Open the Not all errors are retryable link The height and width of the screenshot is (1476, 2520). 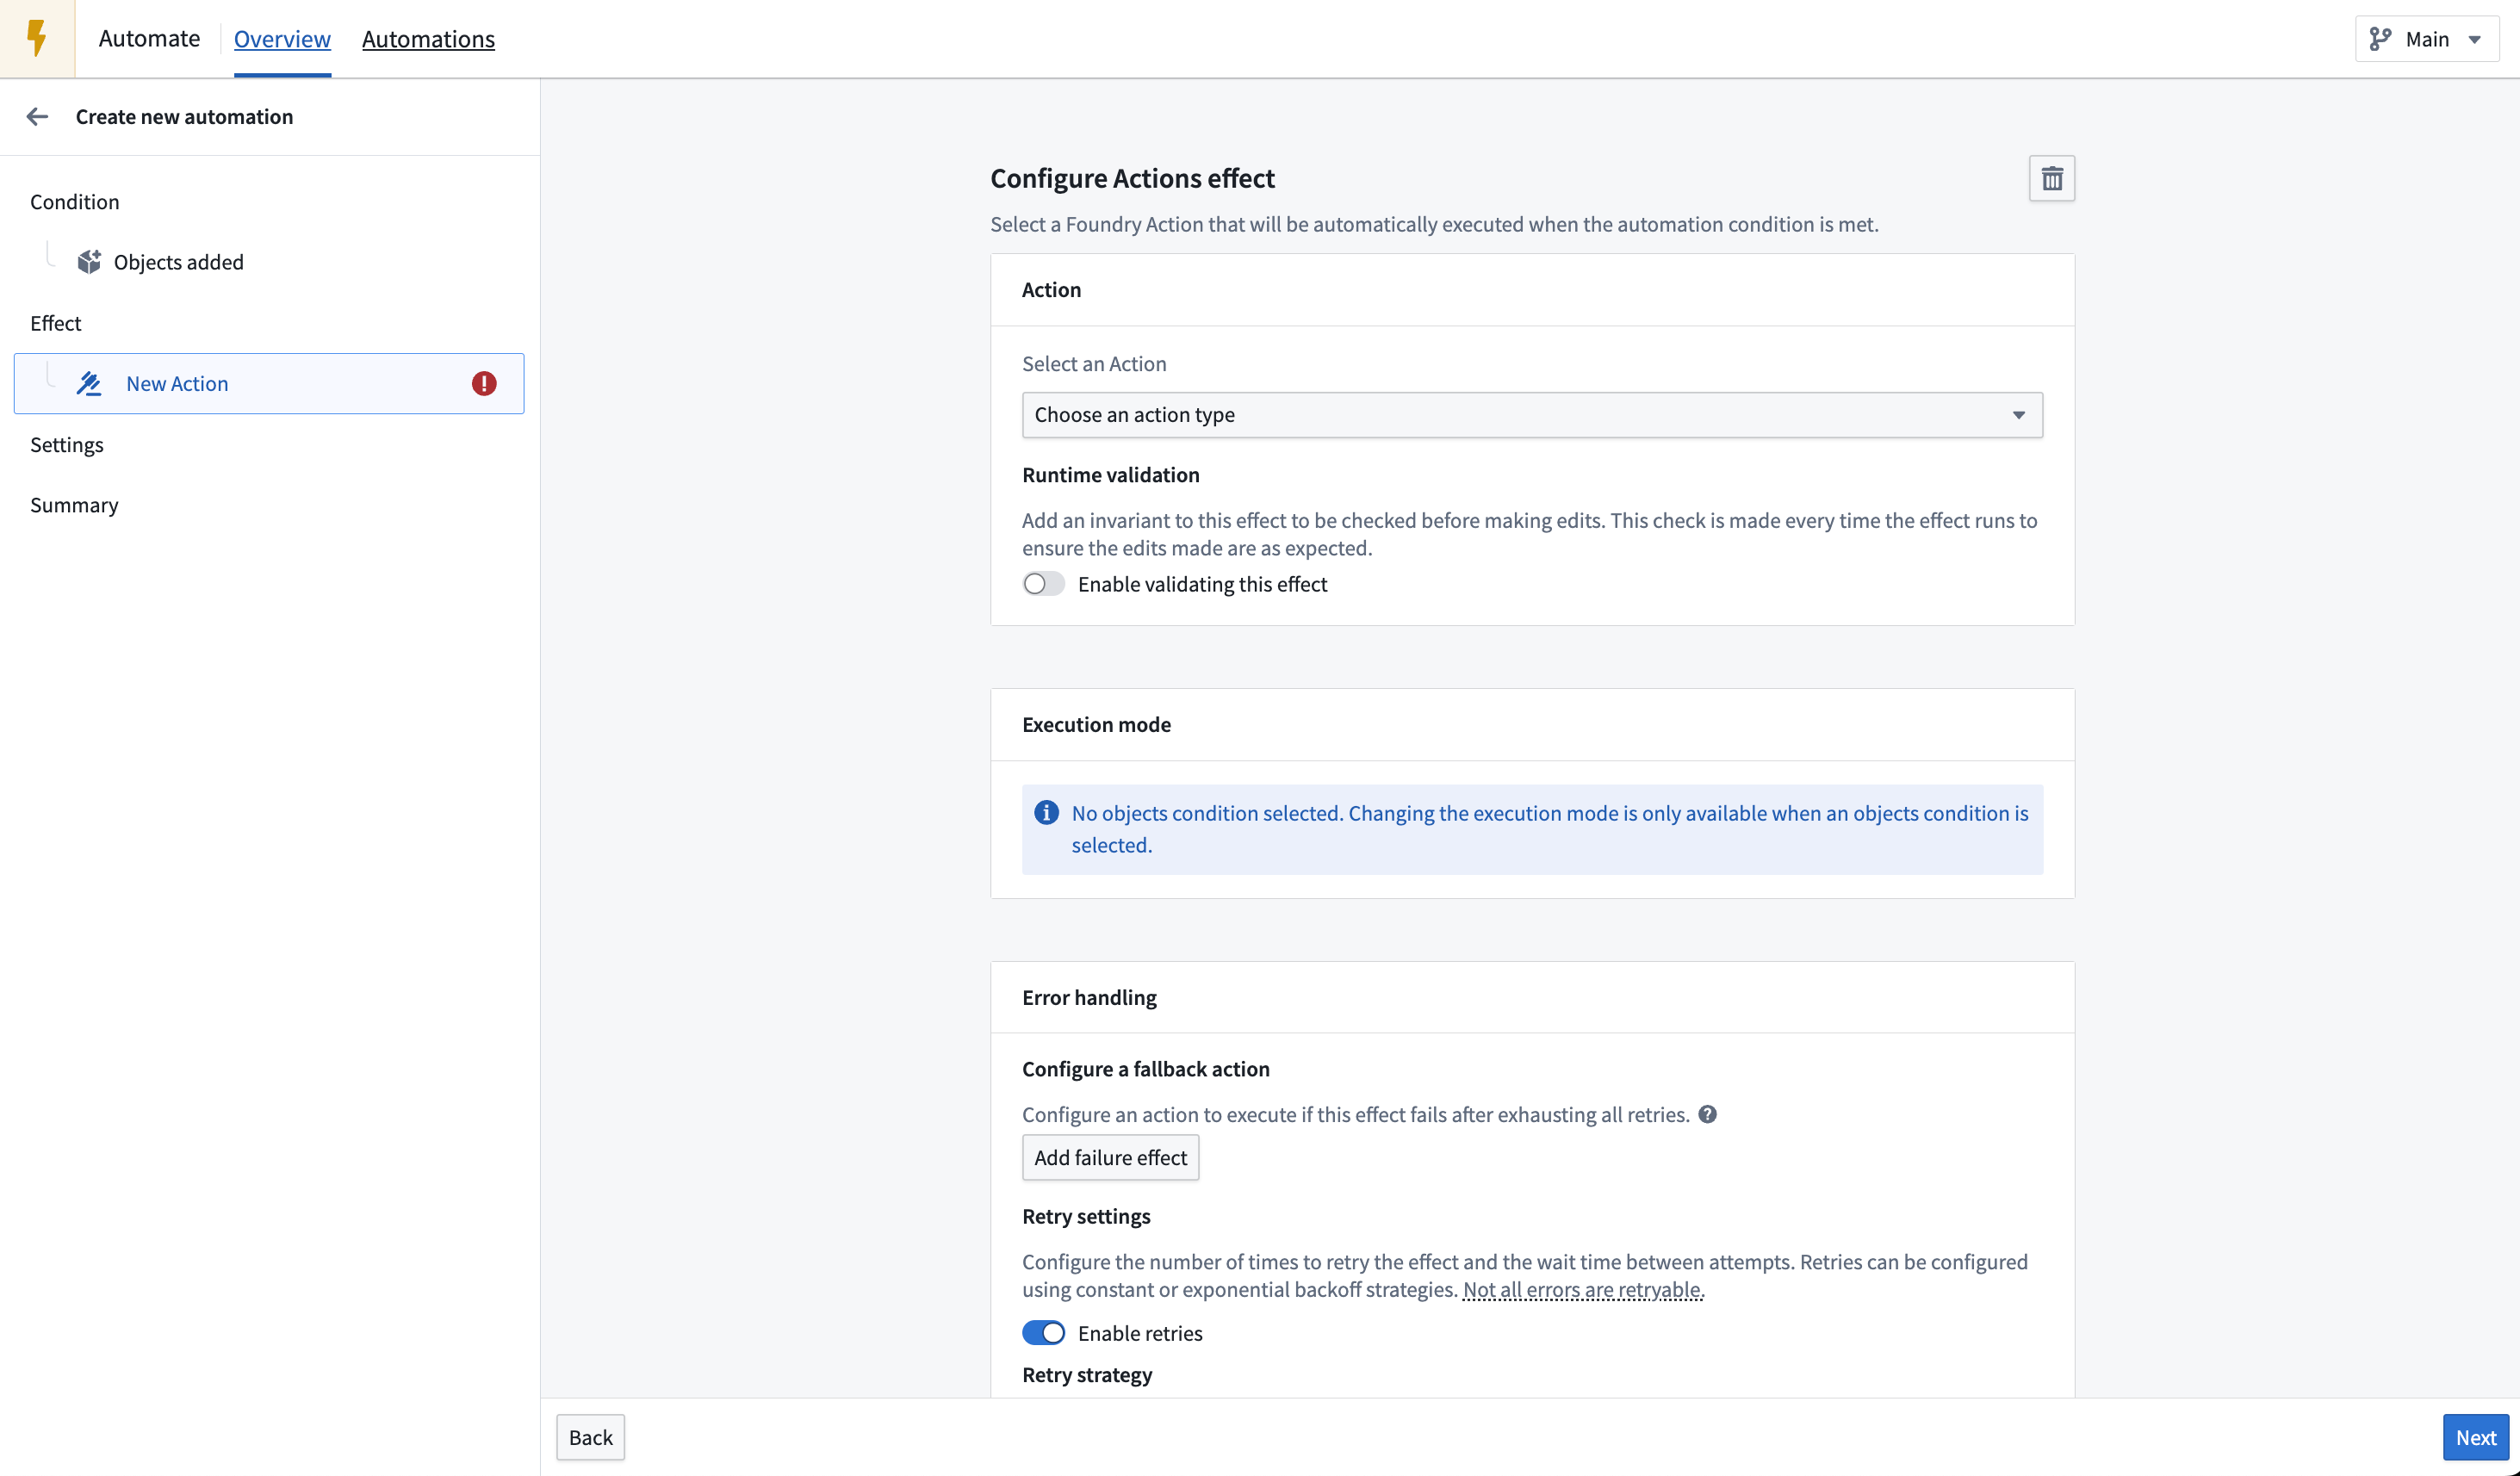1583,1290
